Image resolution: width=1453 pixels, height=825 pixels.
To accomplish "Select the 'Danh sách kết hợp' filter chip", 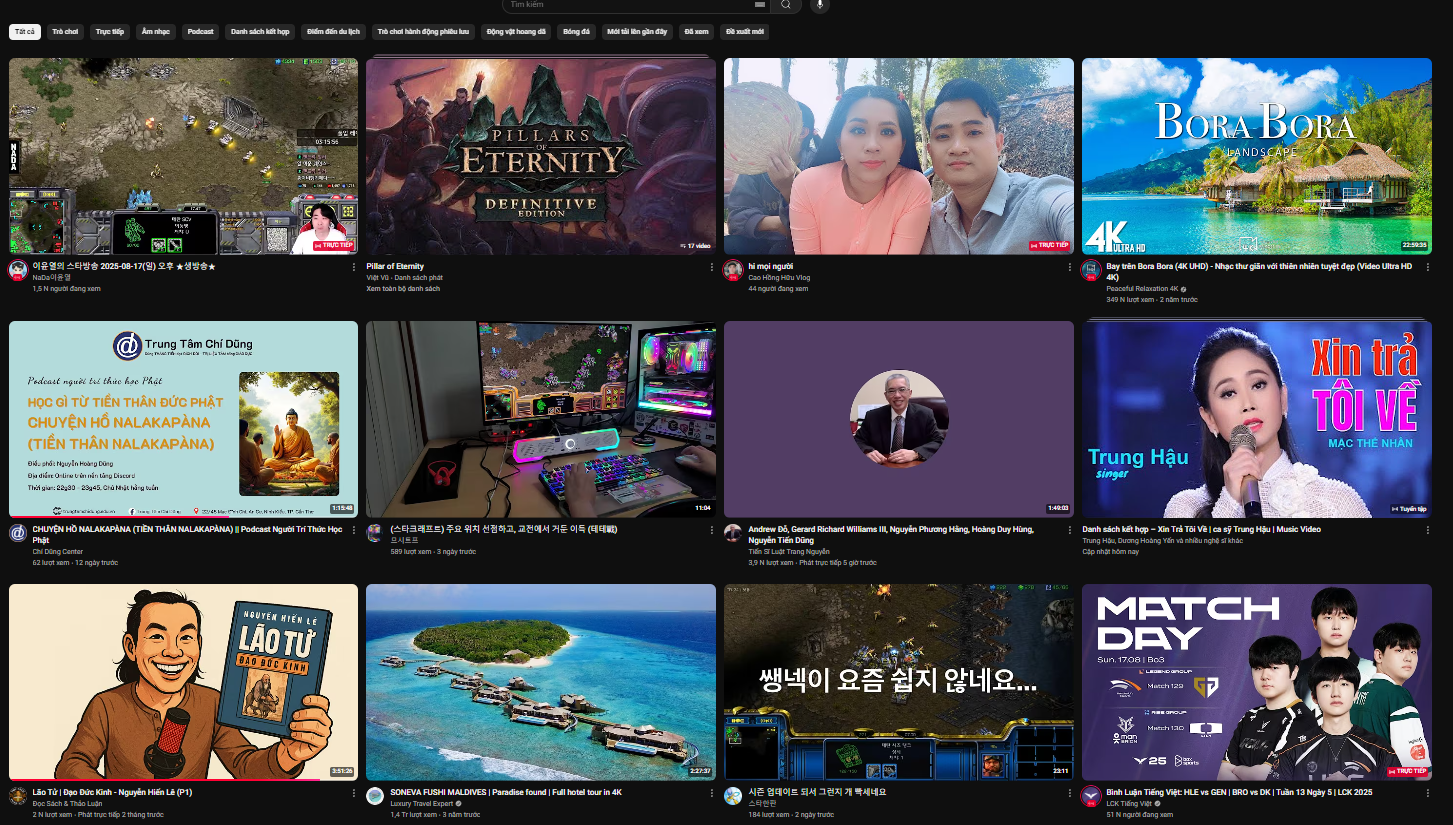I will pyautogui.click(x=260, y=32).
